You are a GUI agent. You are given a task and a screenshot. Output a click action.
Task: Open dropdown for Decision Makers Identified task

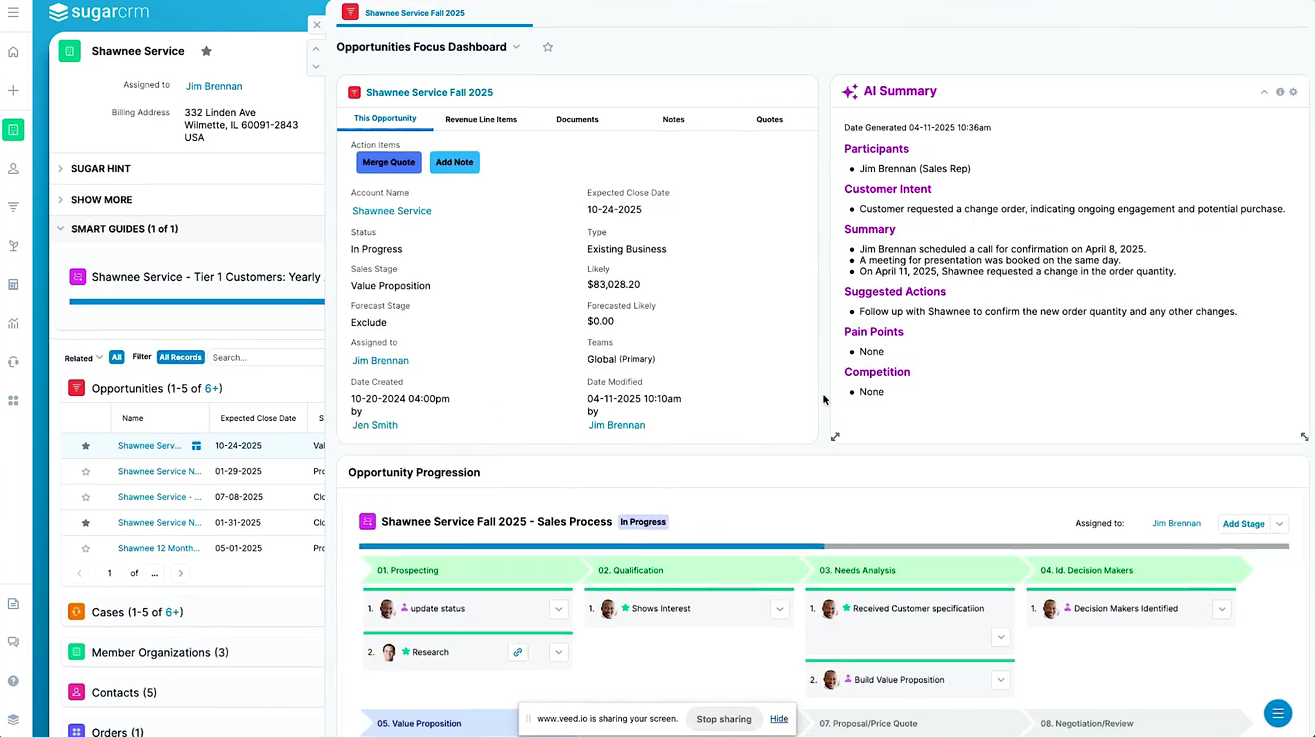coord(1221,609)
